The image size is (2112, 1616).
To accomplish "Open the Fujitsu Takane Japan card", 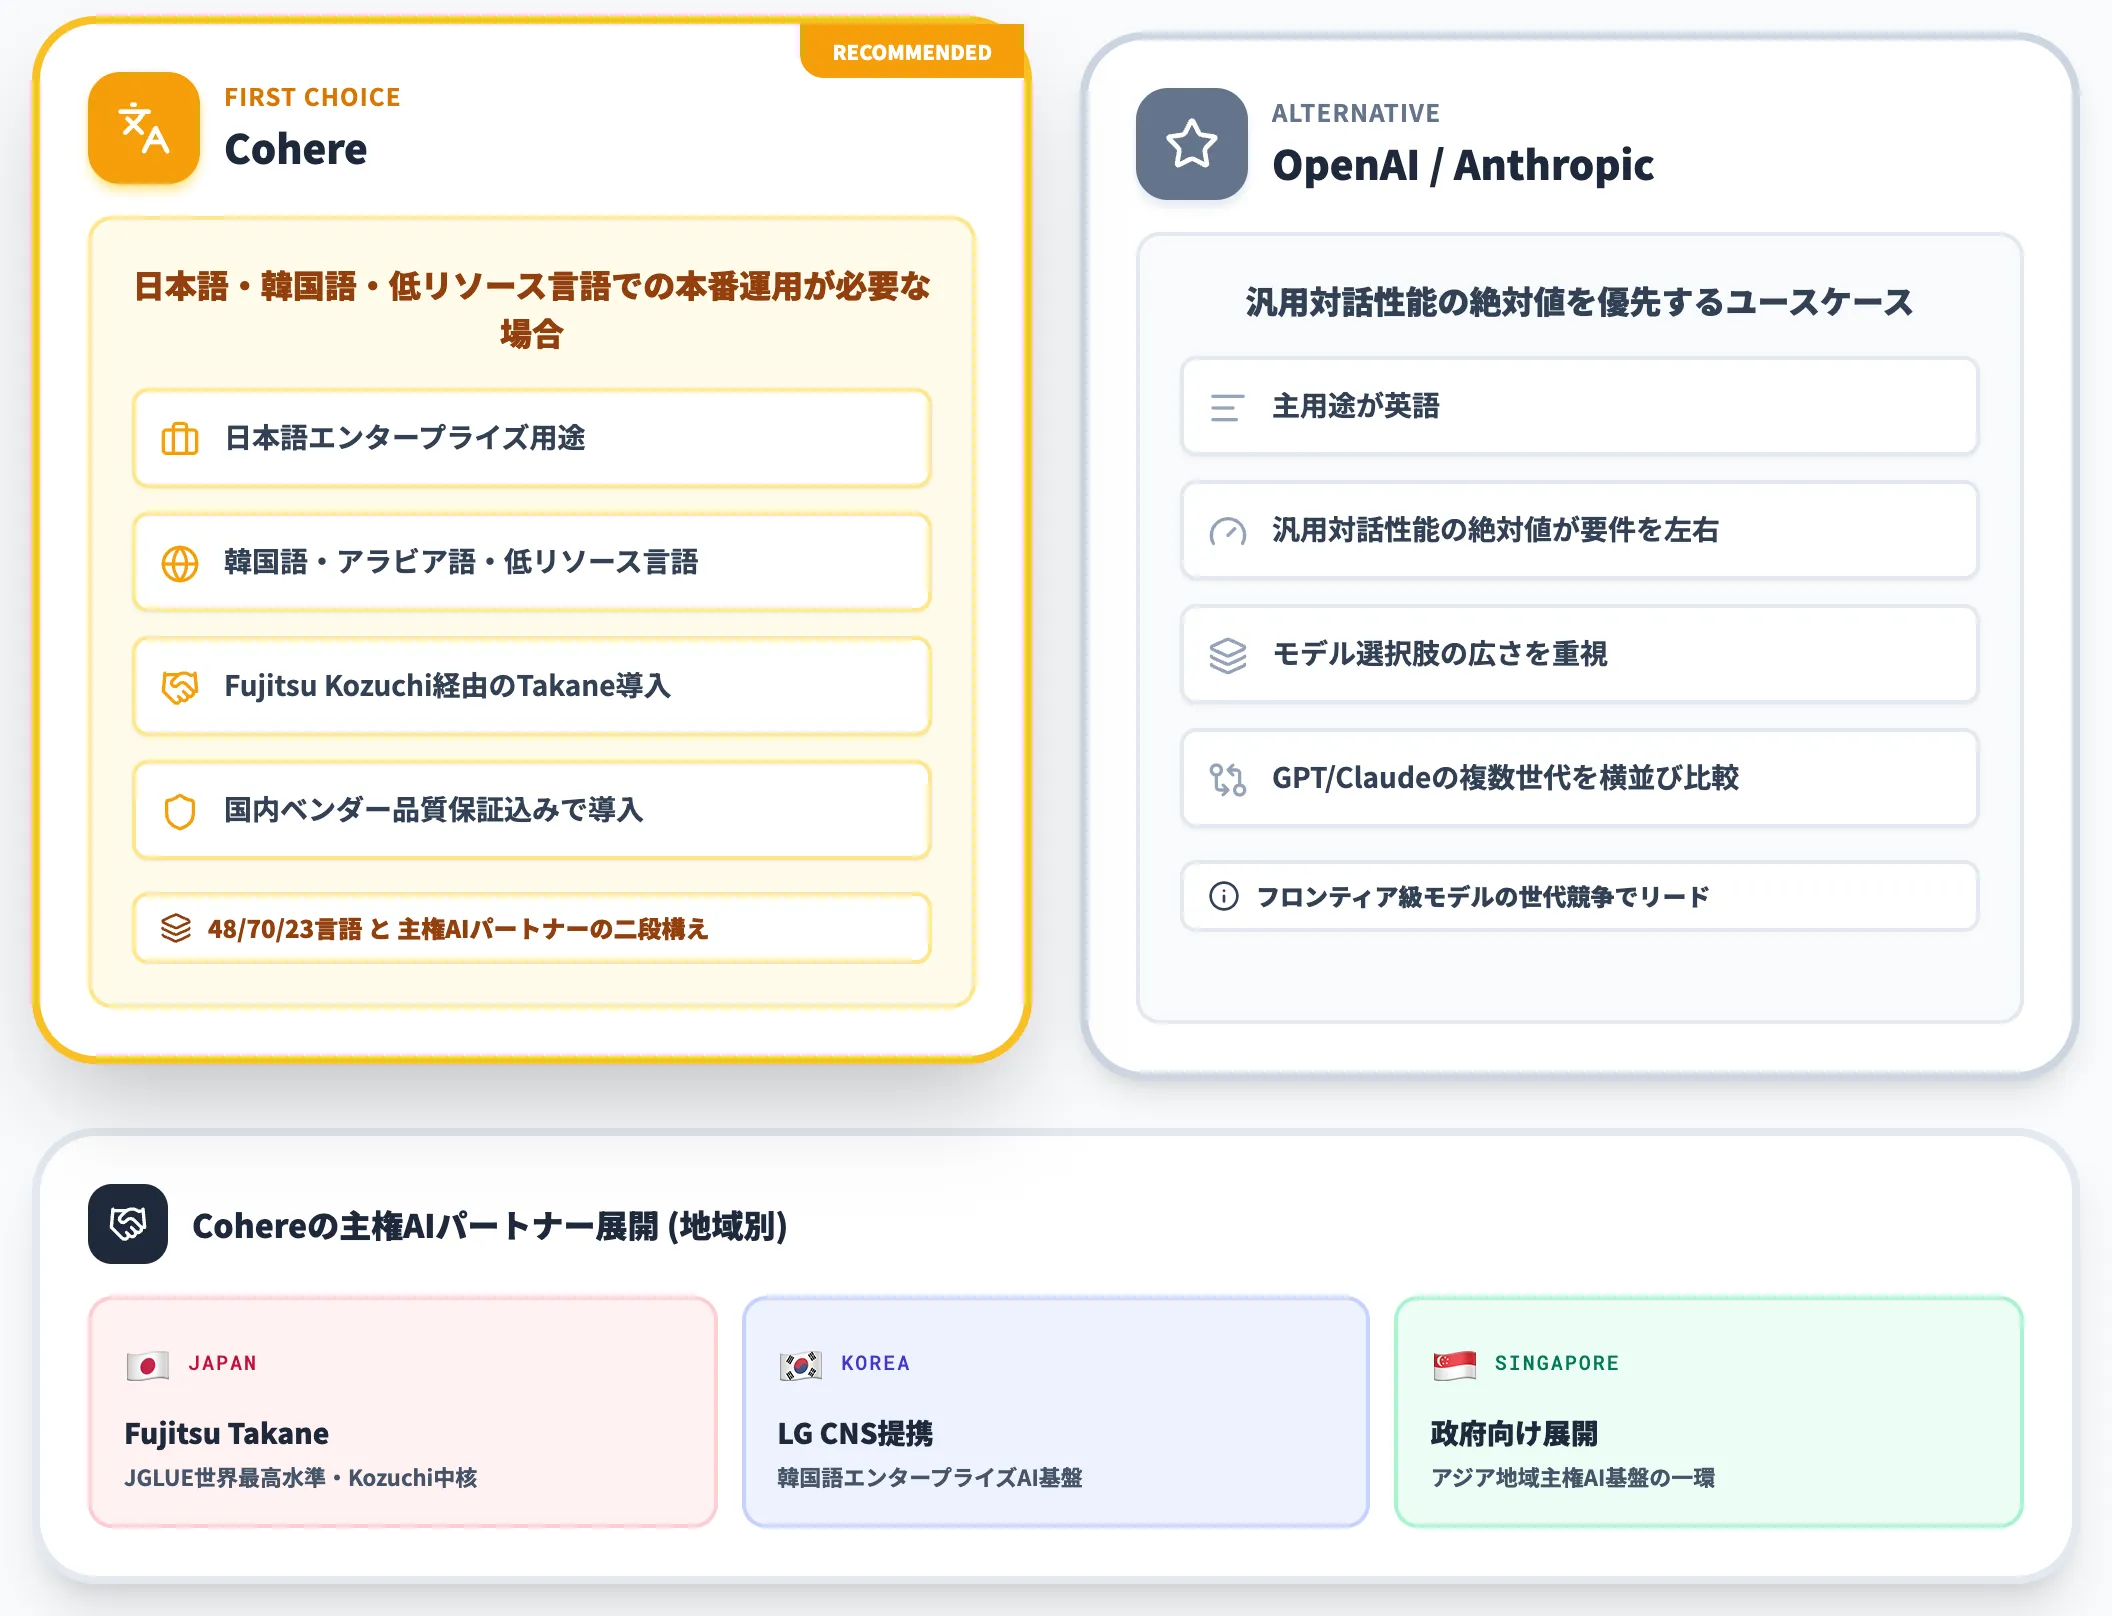I will 403,1412.
